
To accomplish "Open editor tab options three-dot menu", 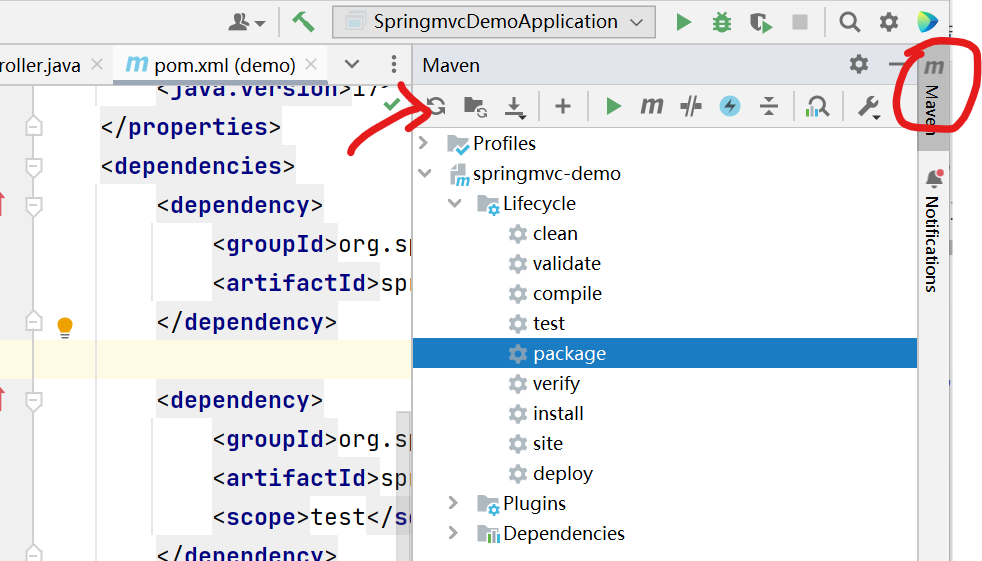I will pos(393,64).
